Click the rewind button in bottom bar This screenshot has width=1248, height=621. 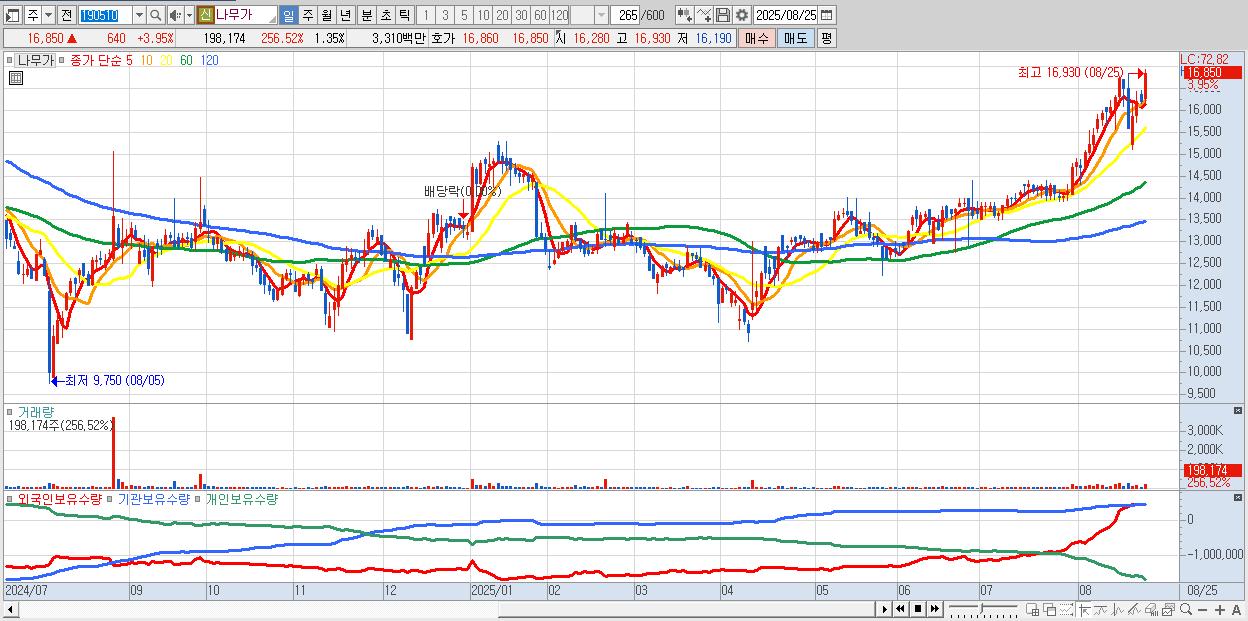tap(901, 609)
